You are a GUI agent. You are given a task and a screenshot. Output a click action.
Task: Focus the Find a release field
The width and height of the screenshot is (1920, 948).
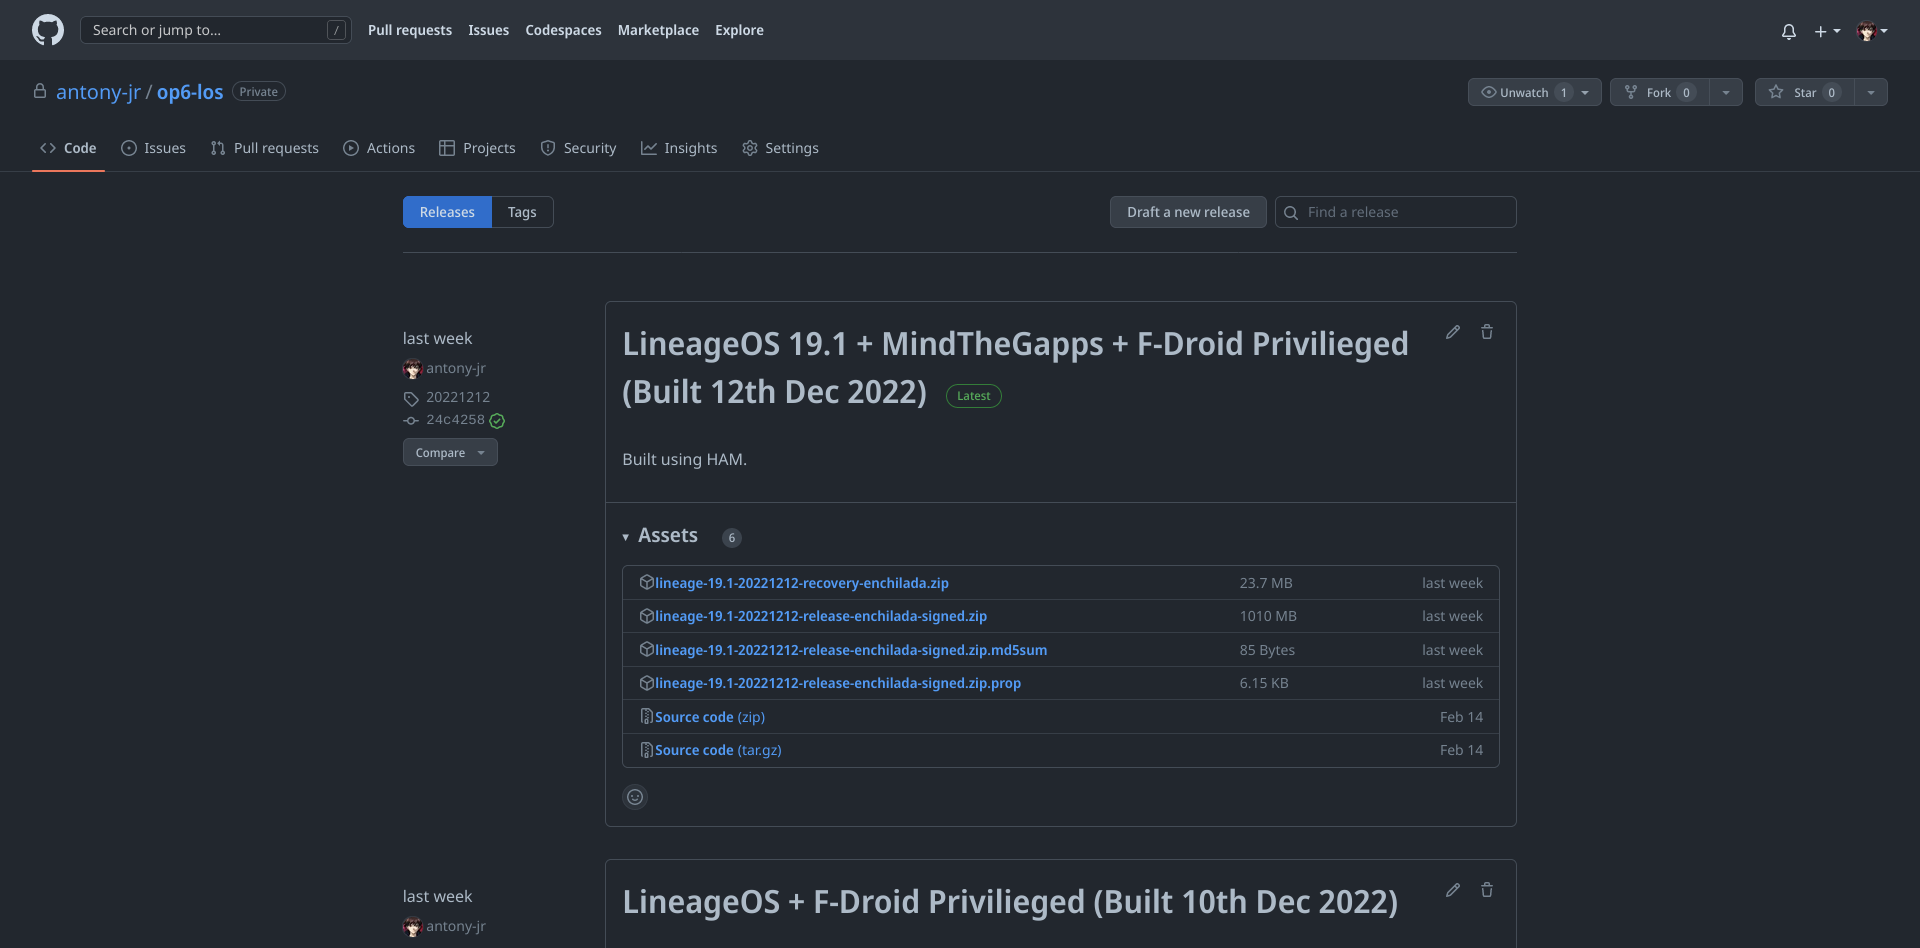coord(1396,212)
